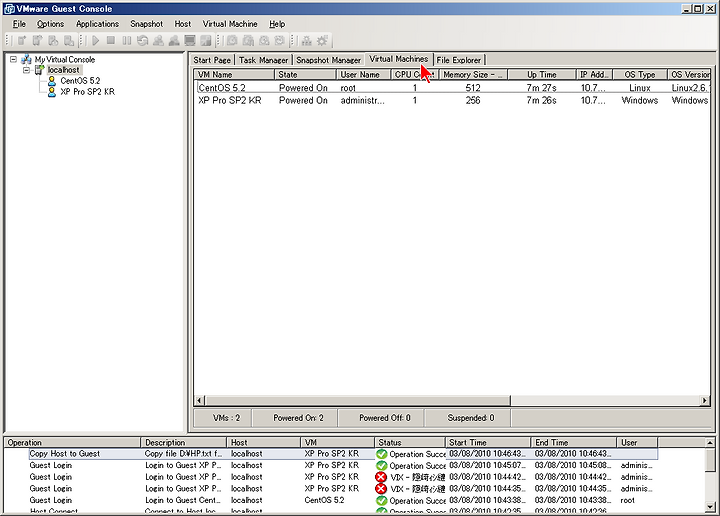Click the Login to Guest Cent.. description
The height and width of the screenshot is (516, 720).
[x=183, y=500]
